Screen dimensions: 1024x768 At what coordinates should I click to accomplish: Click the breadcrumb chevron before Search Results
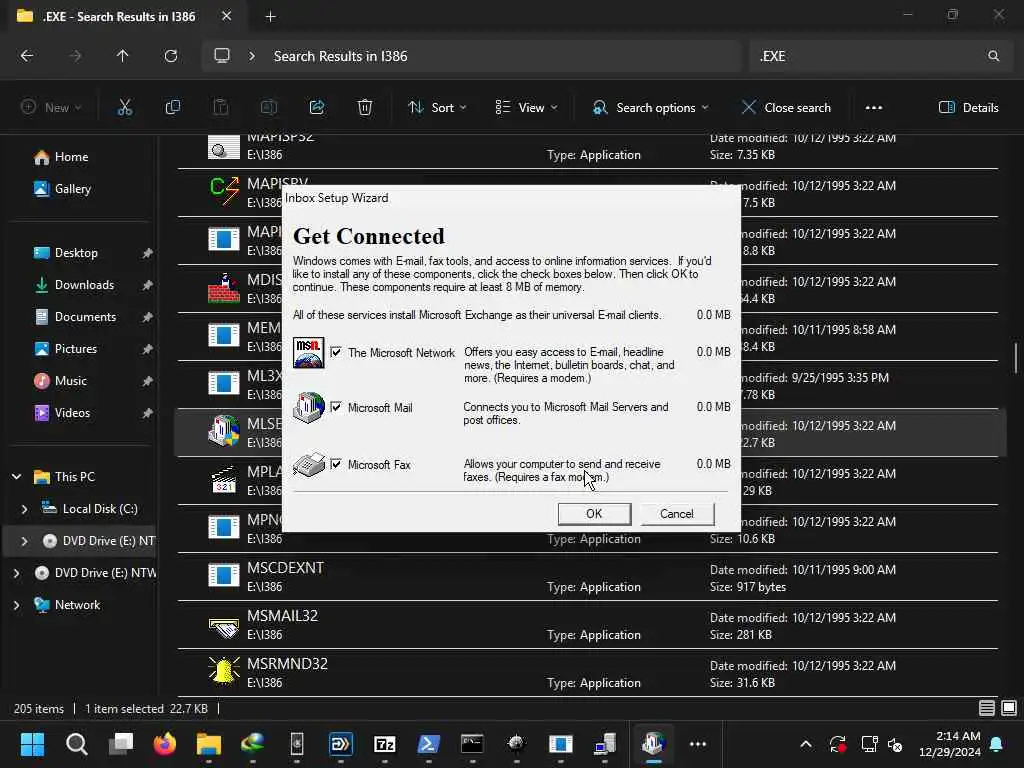251,56
